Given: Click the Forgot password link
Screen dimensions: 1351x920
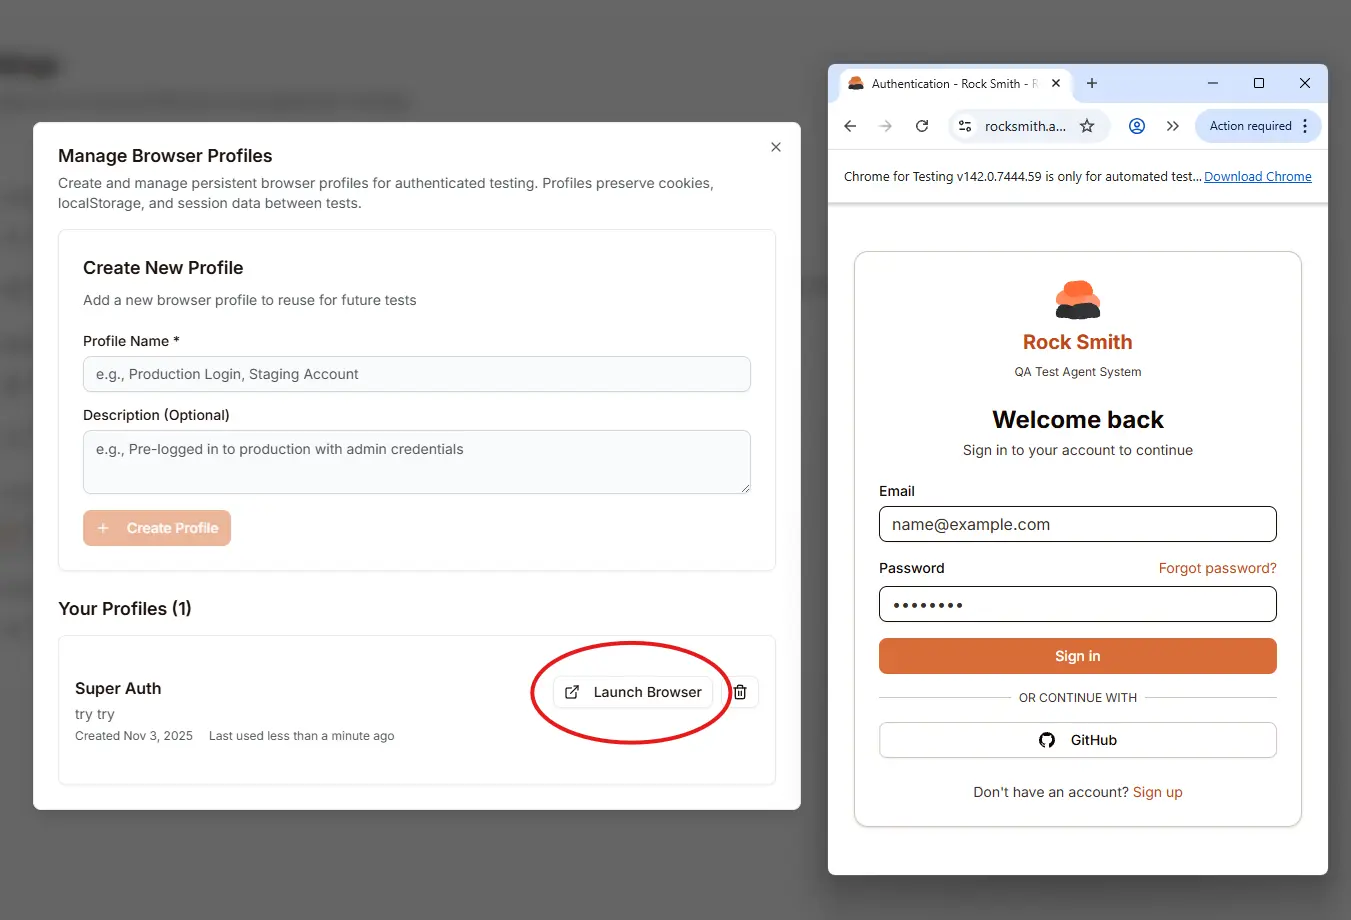Looking at the screenshot, I should (1217, 567).
